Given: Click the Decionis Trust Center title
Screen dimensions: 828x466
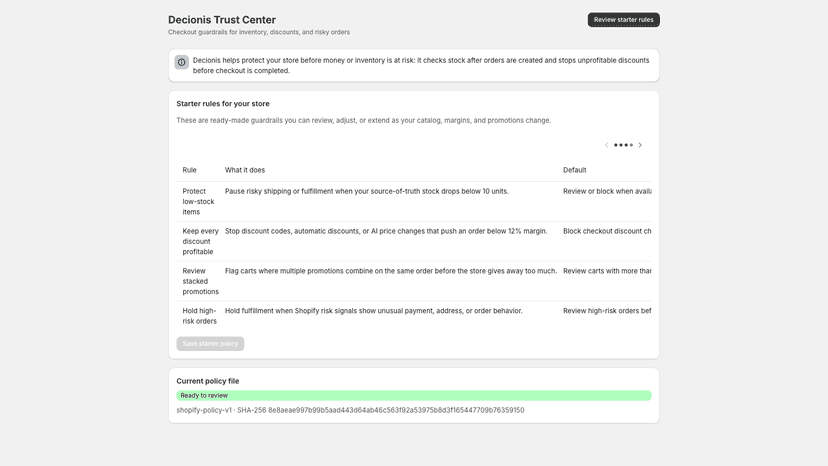Looking at the screenshot, I should 222,20.
